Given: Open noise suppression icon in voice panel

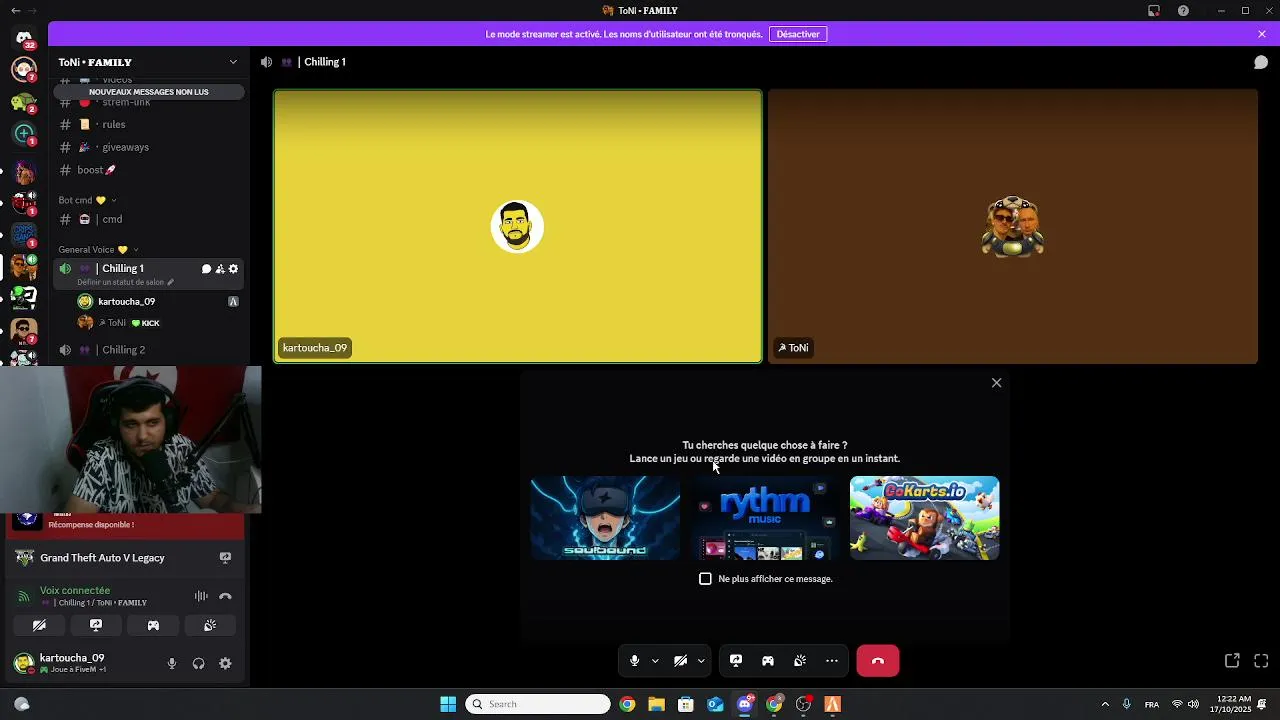Looking at the screenshot, I should [x=201, y=596].
